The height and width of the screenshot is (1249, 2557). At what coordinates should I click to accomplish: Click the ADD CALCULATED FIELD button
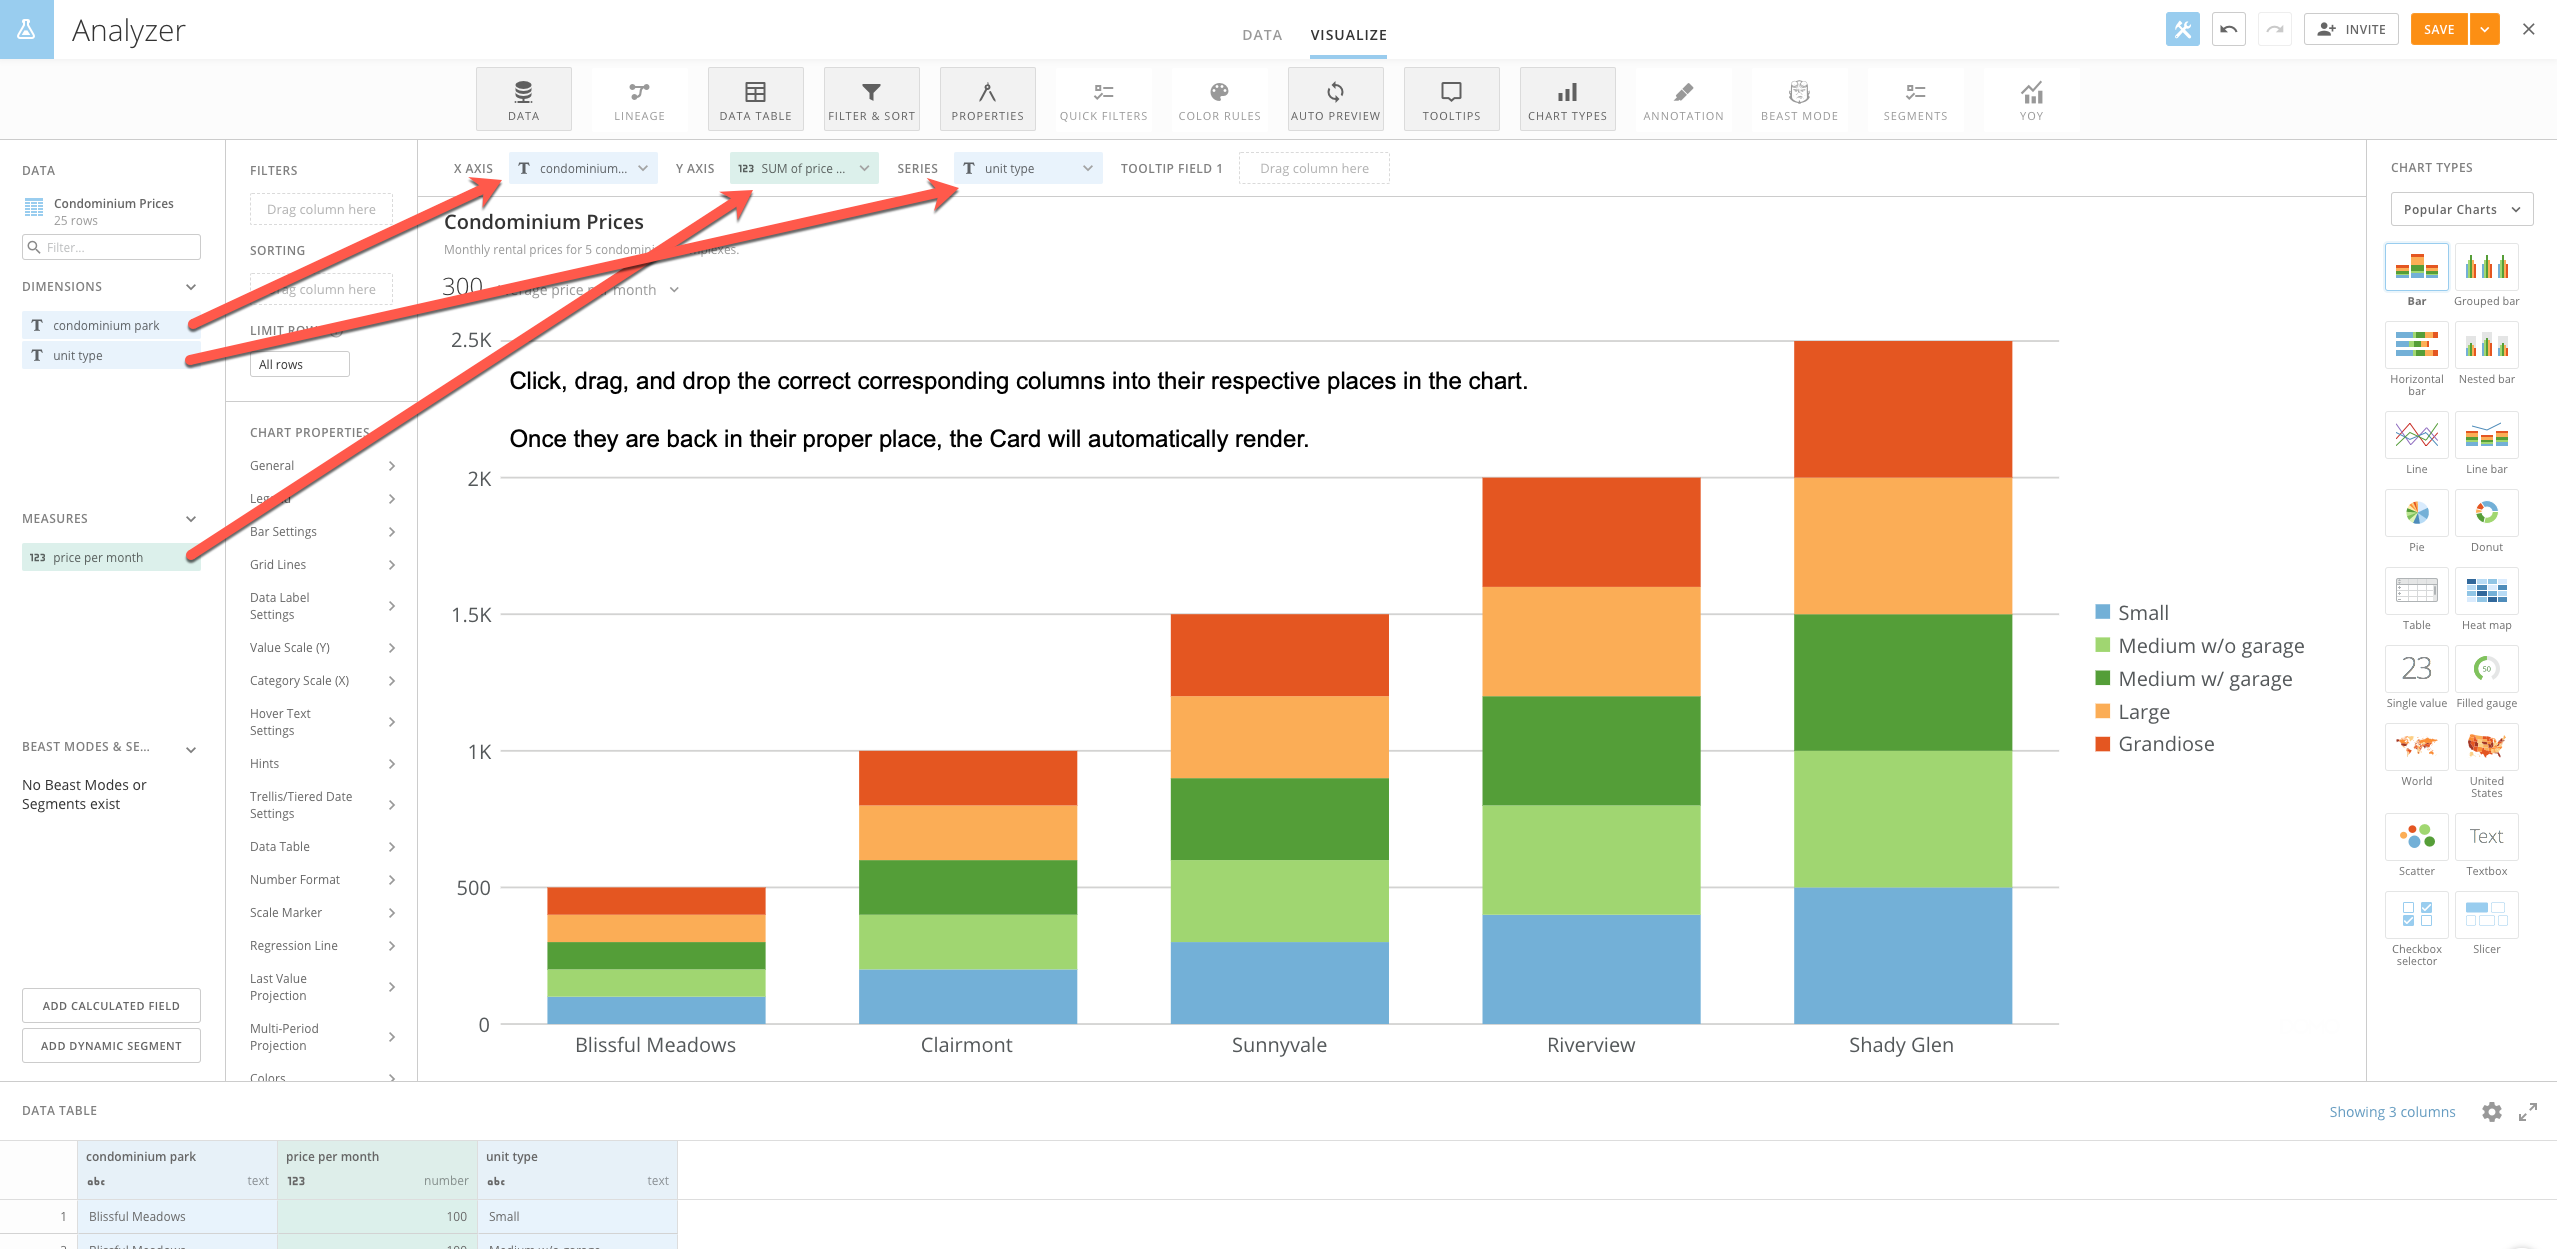111,1006
